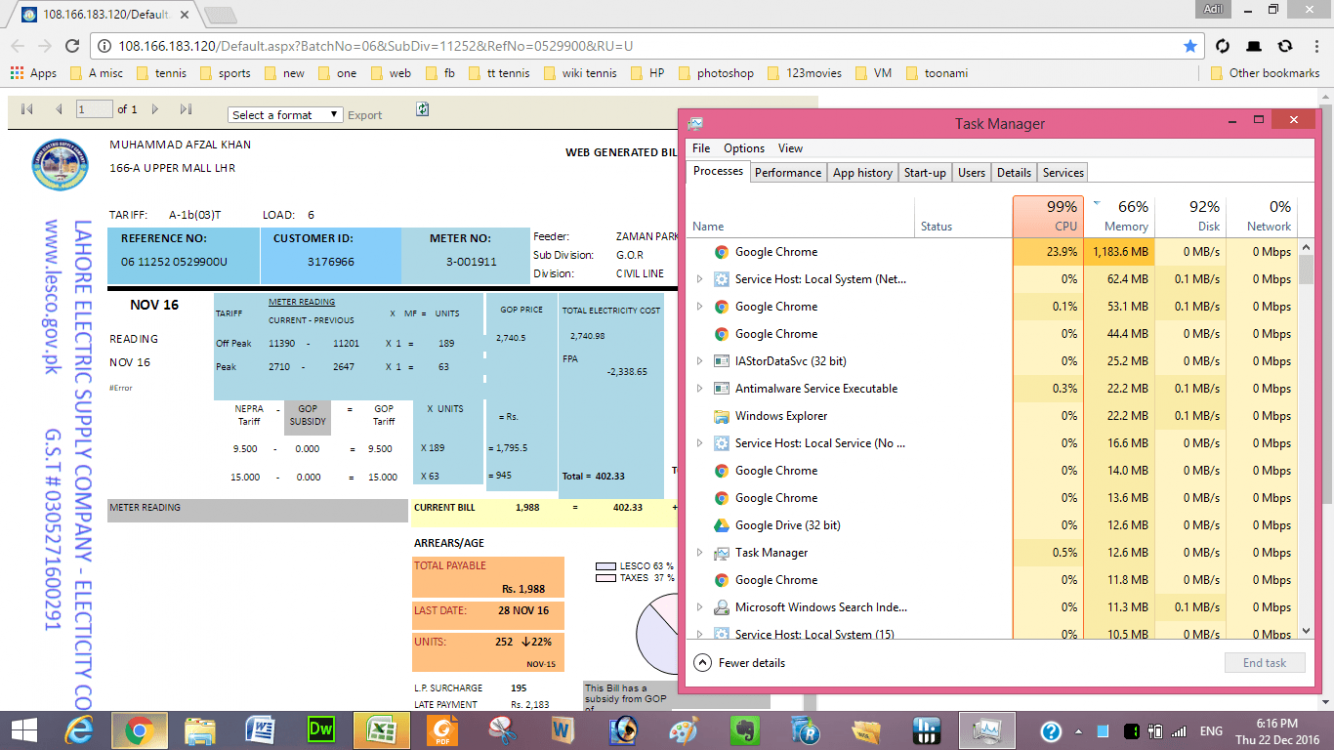Open the 123movies bookmark folder
The height and width of the screenshot is (750, 1334).
coord(803,73)
